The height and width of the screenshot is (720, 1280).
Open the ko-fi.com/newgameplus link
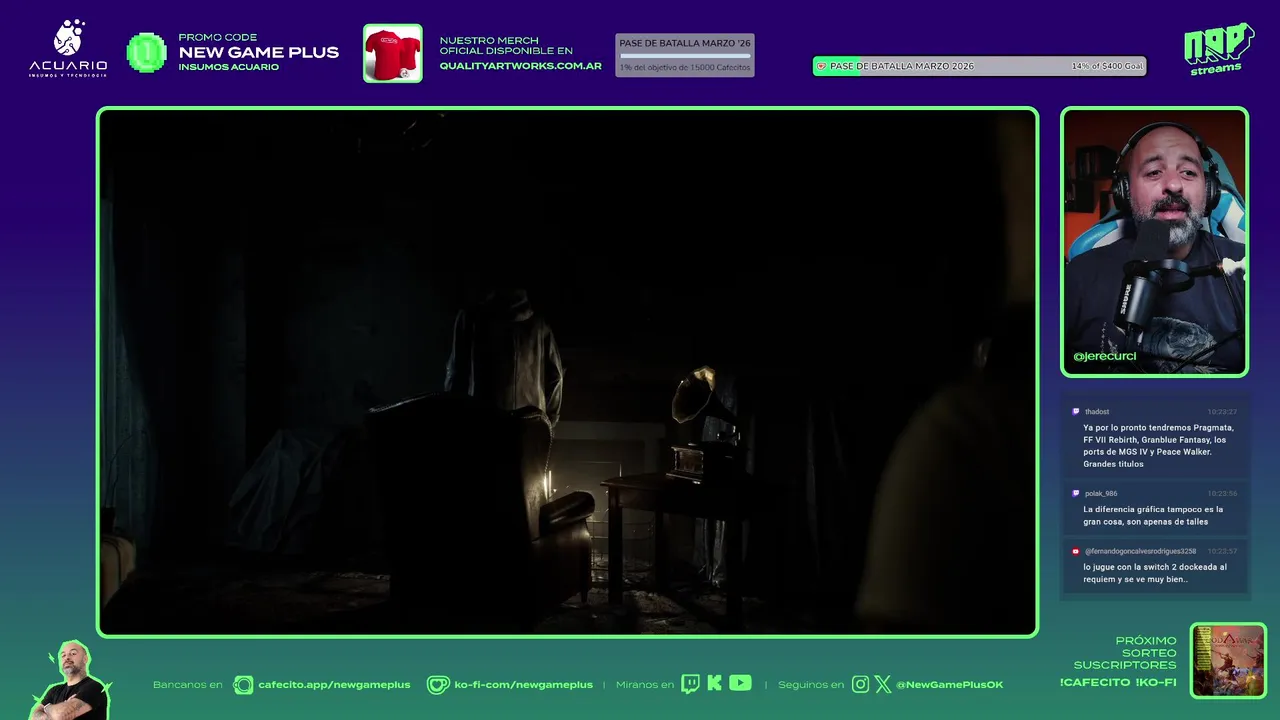click(x=523, y=685)
